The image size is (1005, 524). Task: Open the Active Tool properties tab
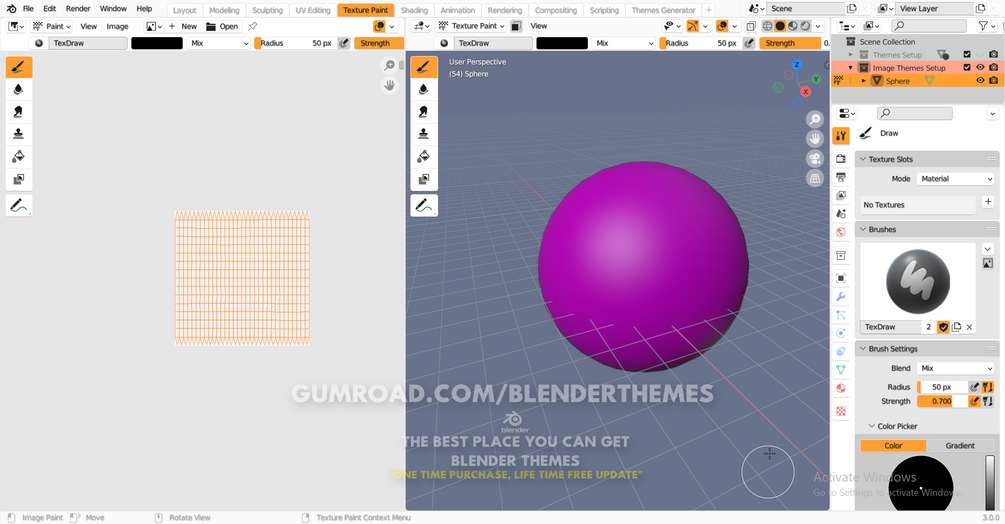click(x=841, y=136)
